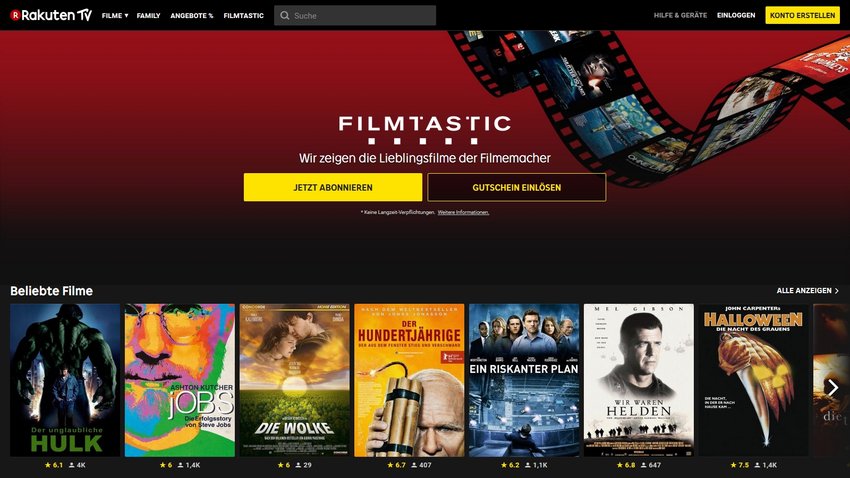Click the Einloggen link
The image size is (850, 478).
736,15
